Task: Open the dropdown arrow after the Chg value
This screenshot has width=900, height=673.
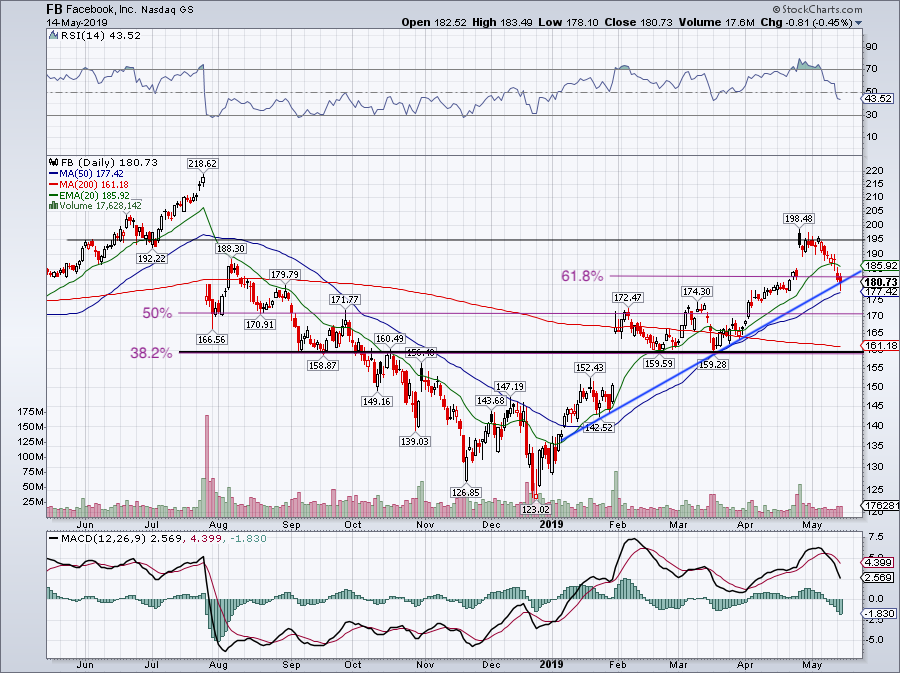Action: (x=859, y=23)
